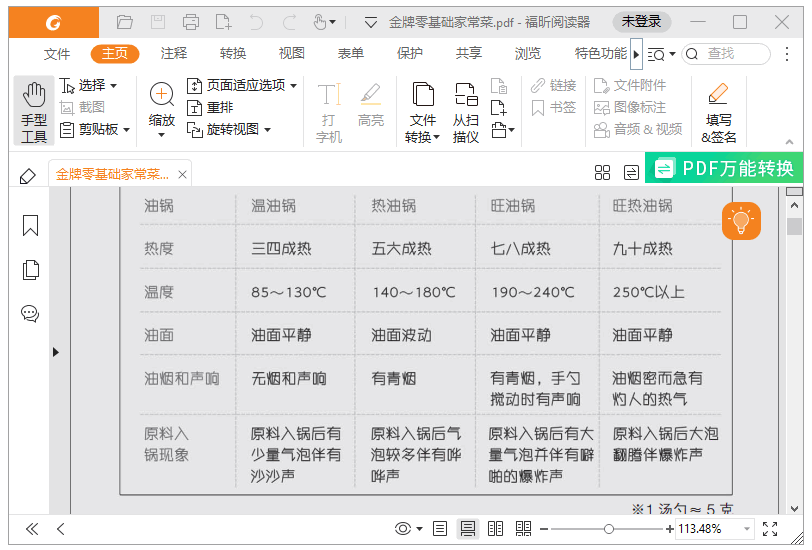
Task: Go to first page double-arrow button
Action: tap(32, 529)
